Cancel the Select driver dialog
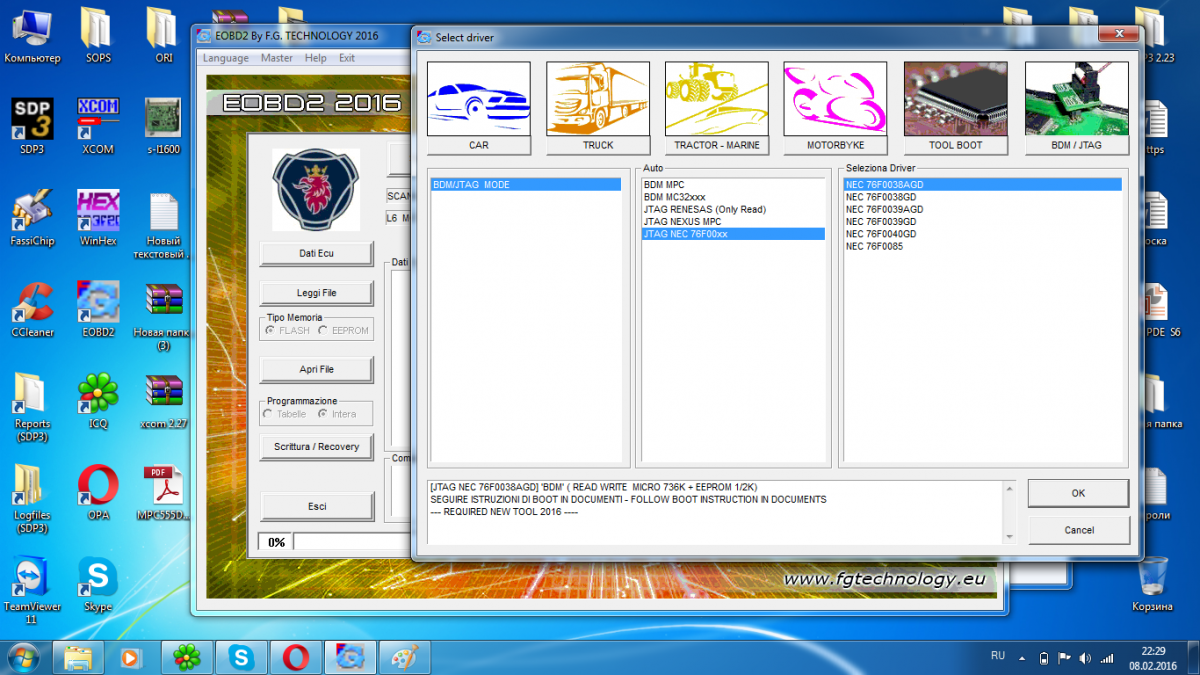 (x=1078, y=530)
